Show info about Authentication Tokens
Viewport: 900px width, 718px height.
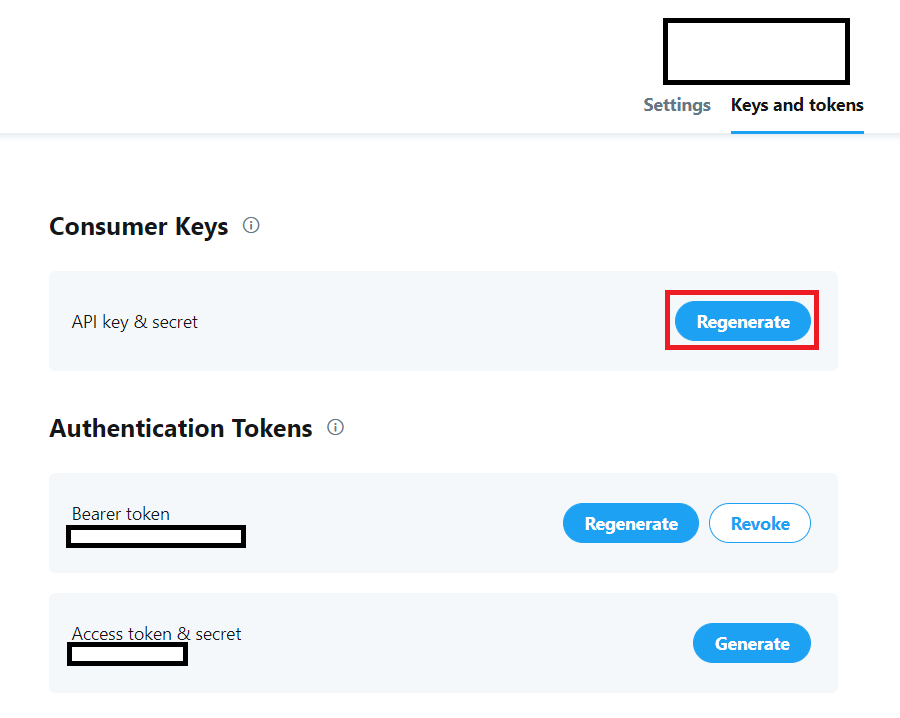335,427
